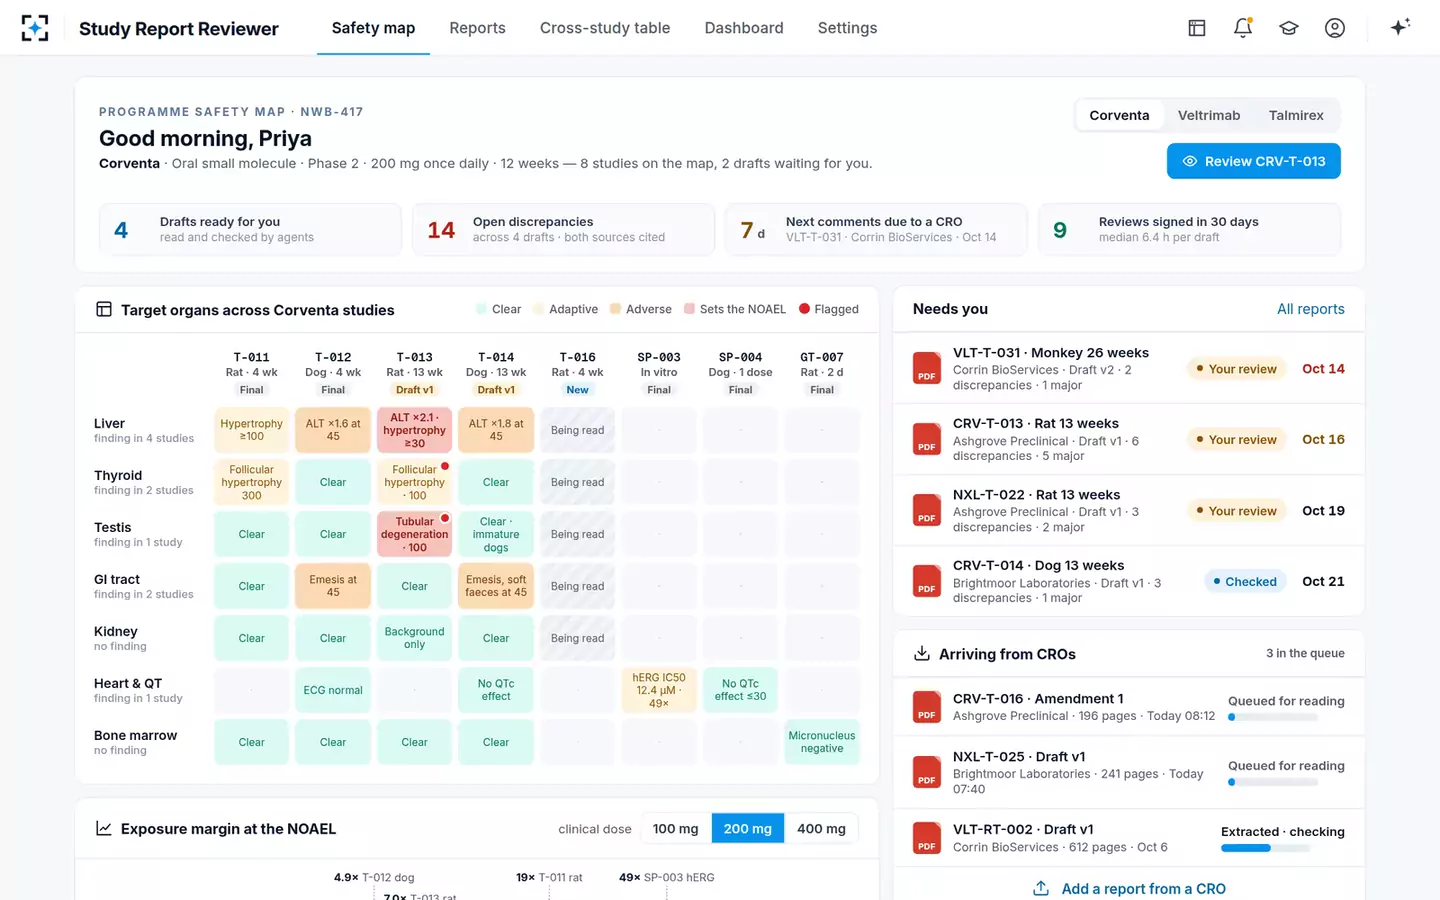
Task: Switch to the Talmirex programme
Action: pyautogui.click(x=1296, y=115)
